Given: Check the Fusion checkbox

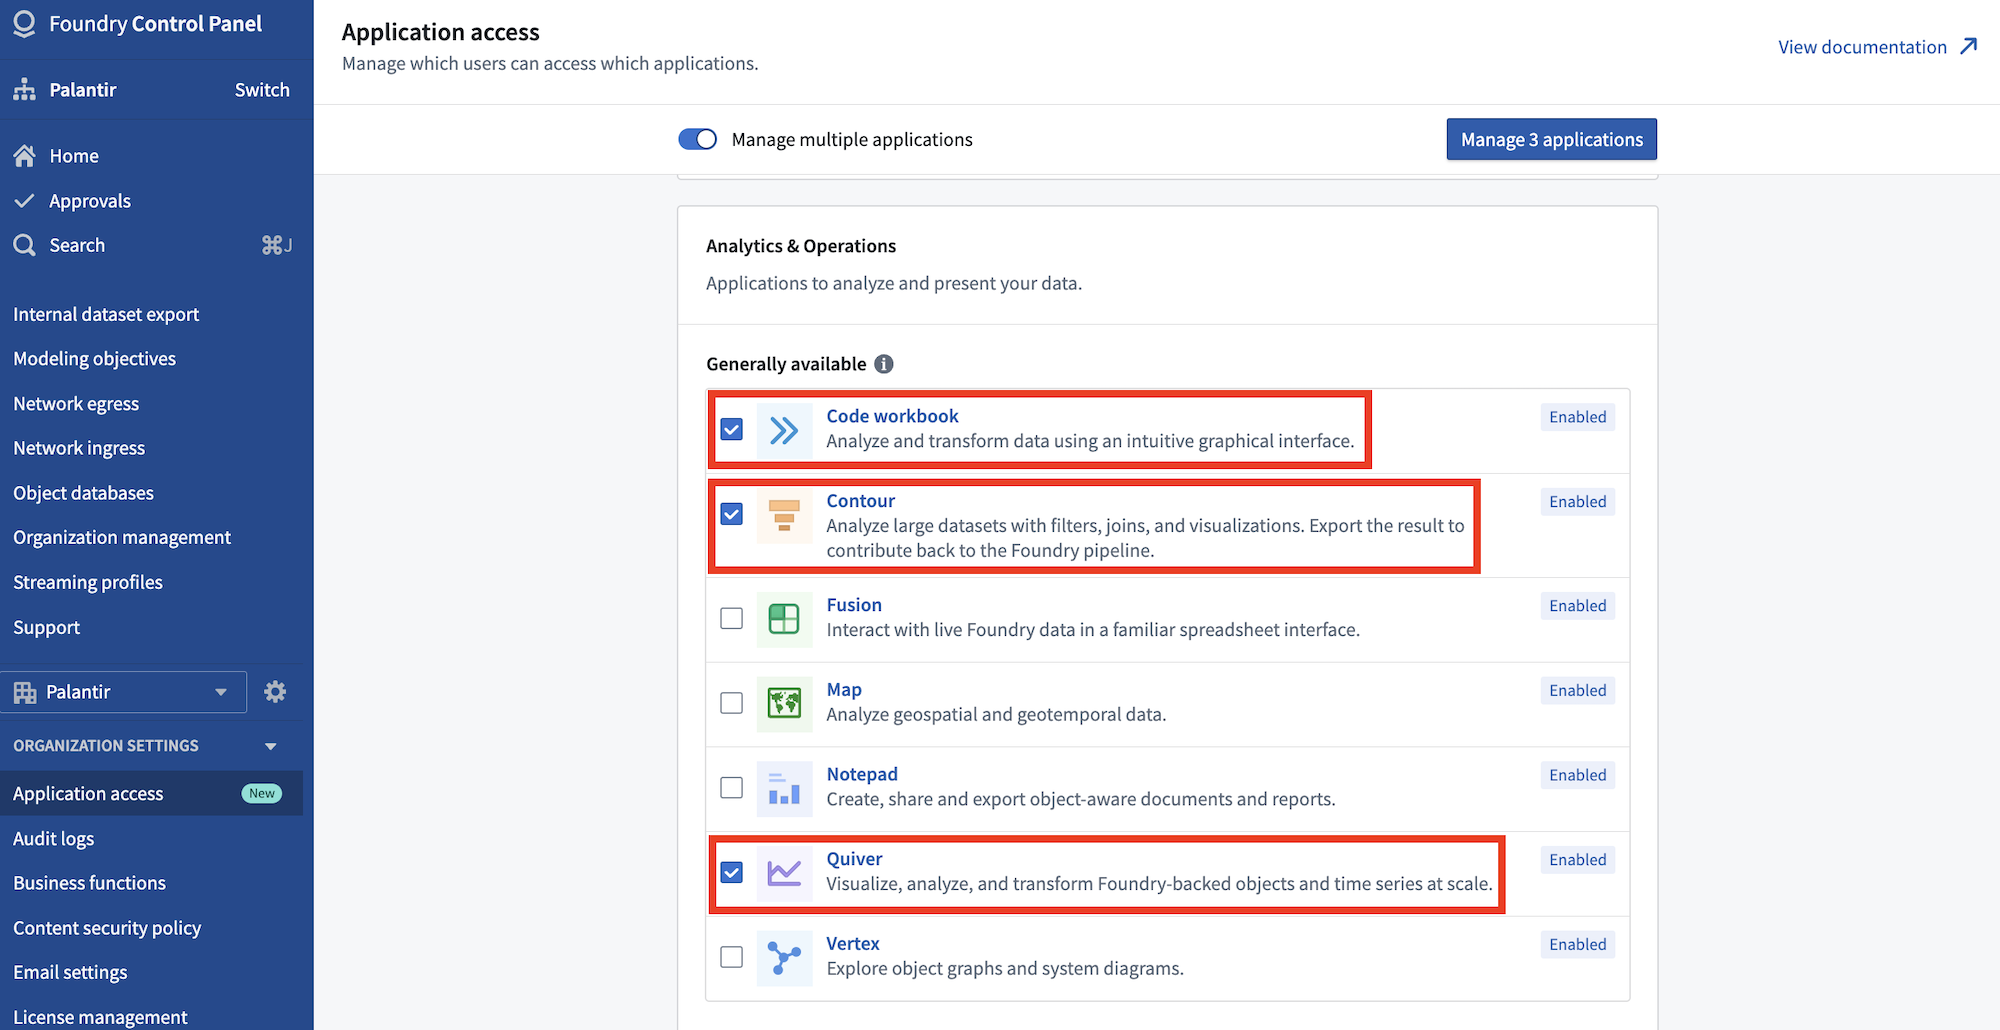Looking at the screenshot, I should (732, 618).
